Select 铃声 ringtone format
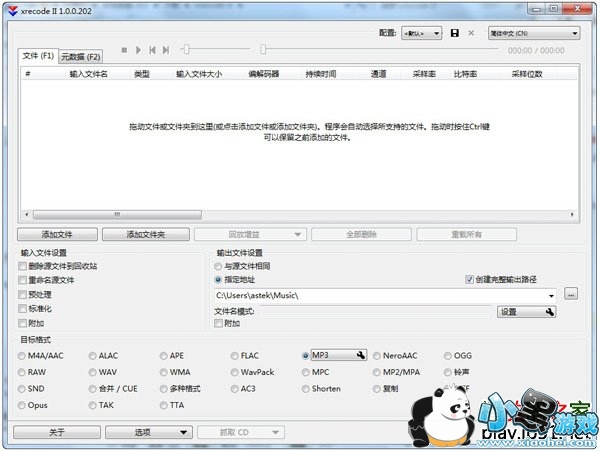The width and height of the screenshot is (600, 451). click(x=447, y=372)
